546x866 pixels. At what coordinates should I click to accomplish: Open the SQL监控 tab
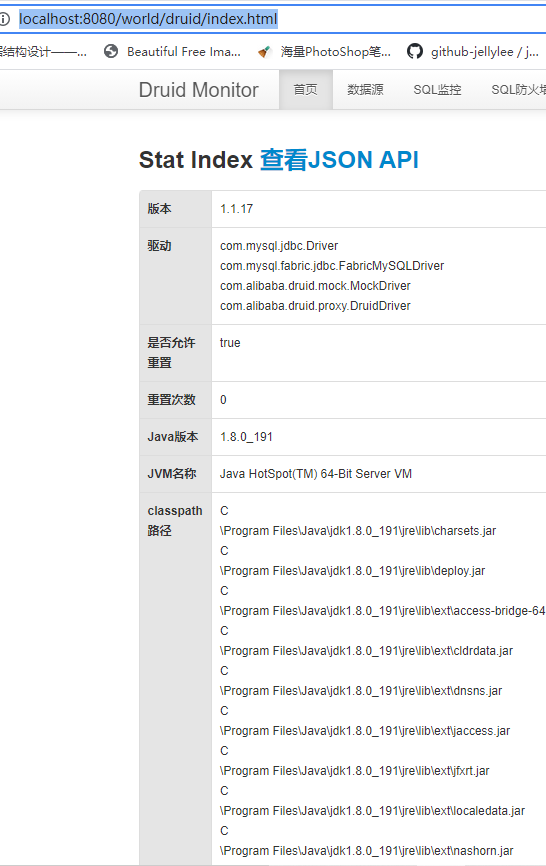[x=437, y=89]
